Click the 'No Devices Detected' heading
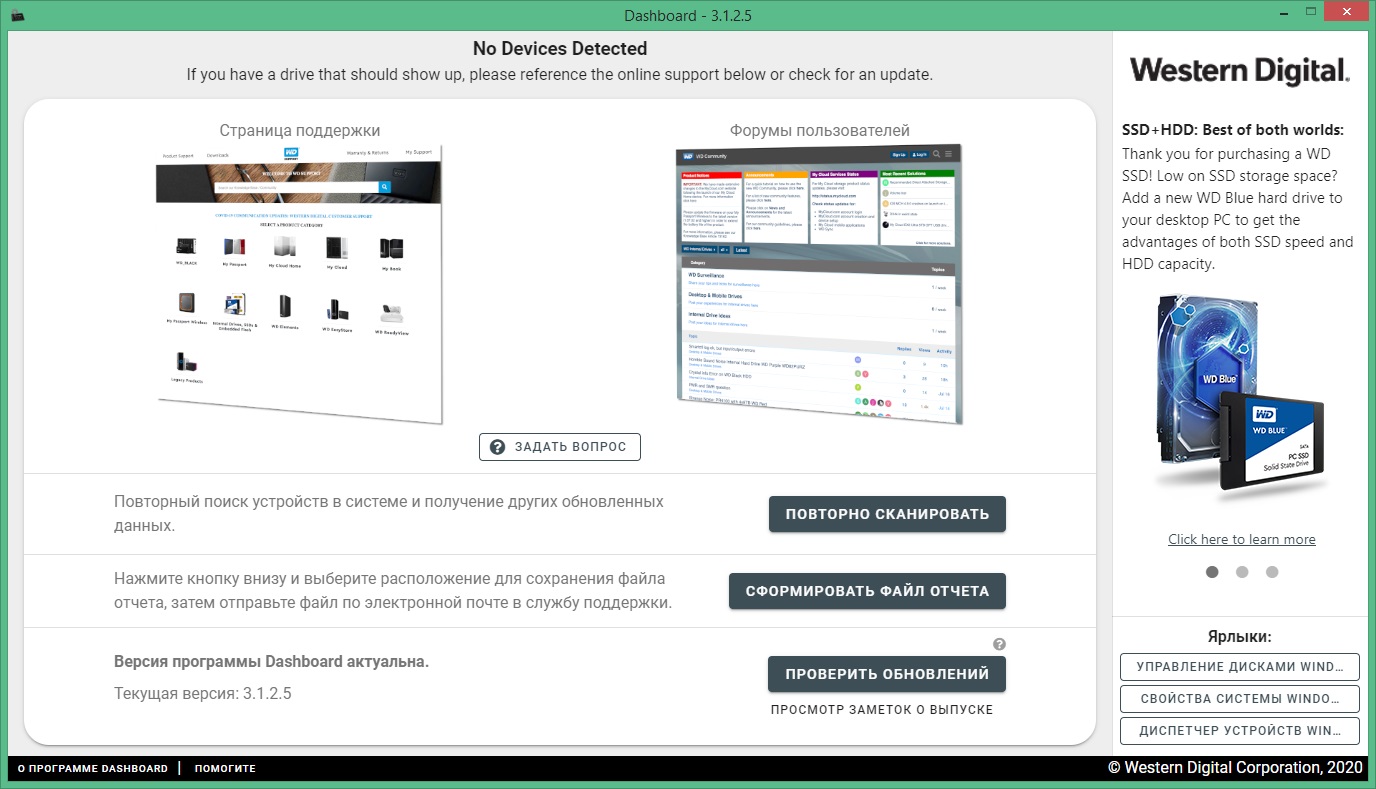1376x789 pixels. (560, 48)
